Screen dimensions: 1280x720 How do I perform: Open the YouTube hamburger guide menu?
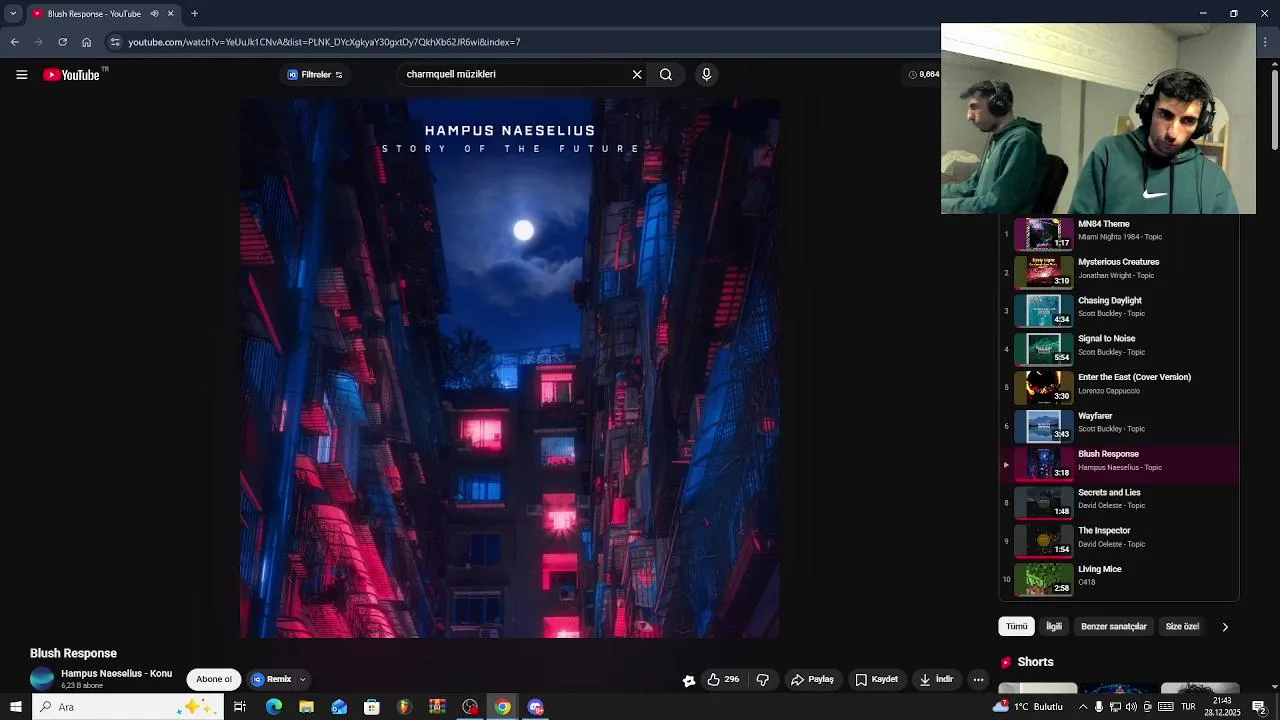coord(21,75)
